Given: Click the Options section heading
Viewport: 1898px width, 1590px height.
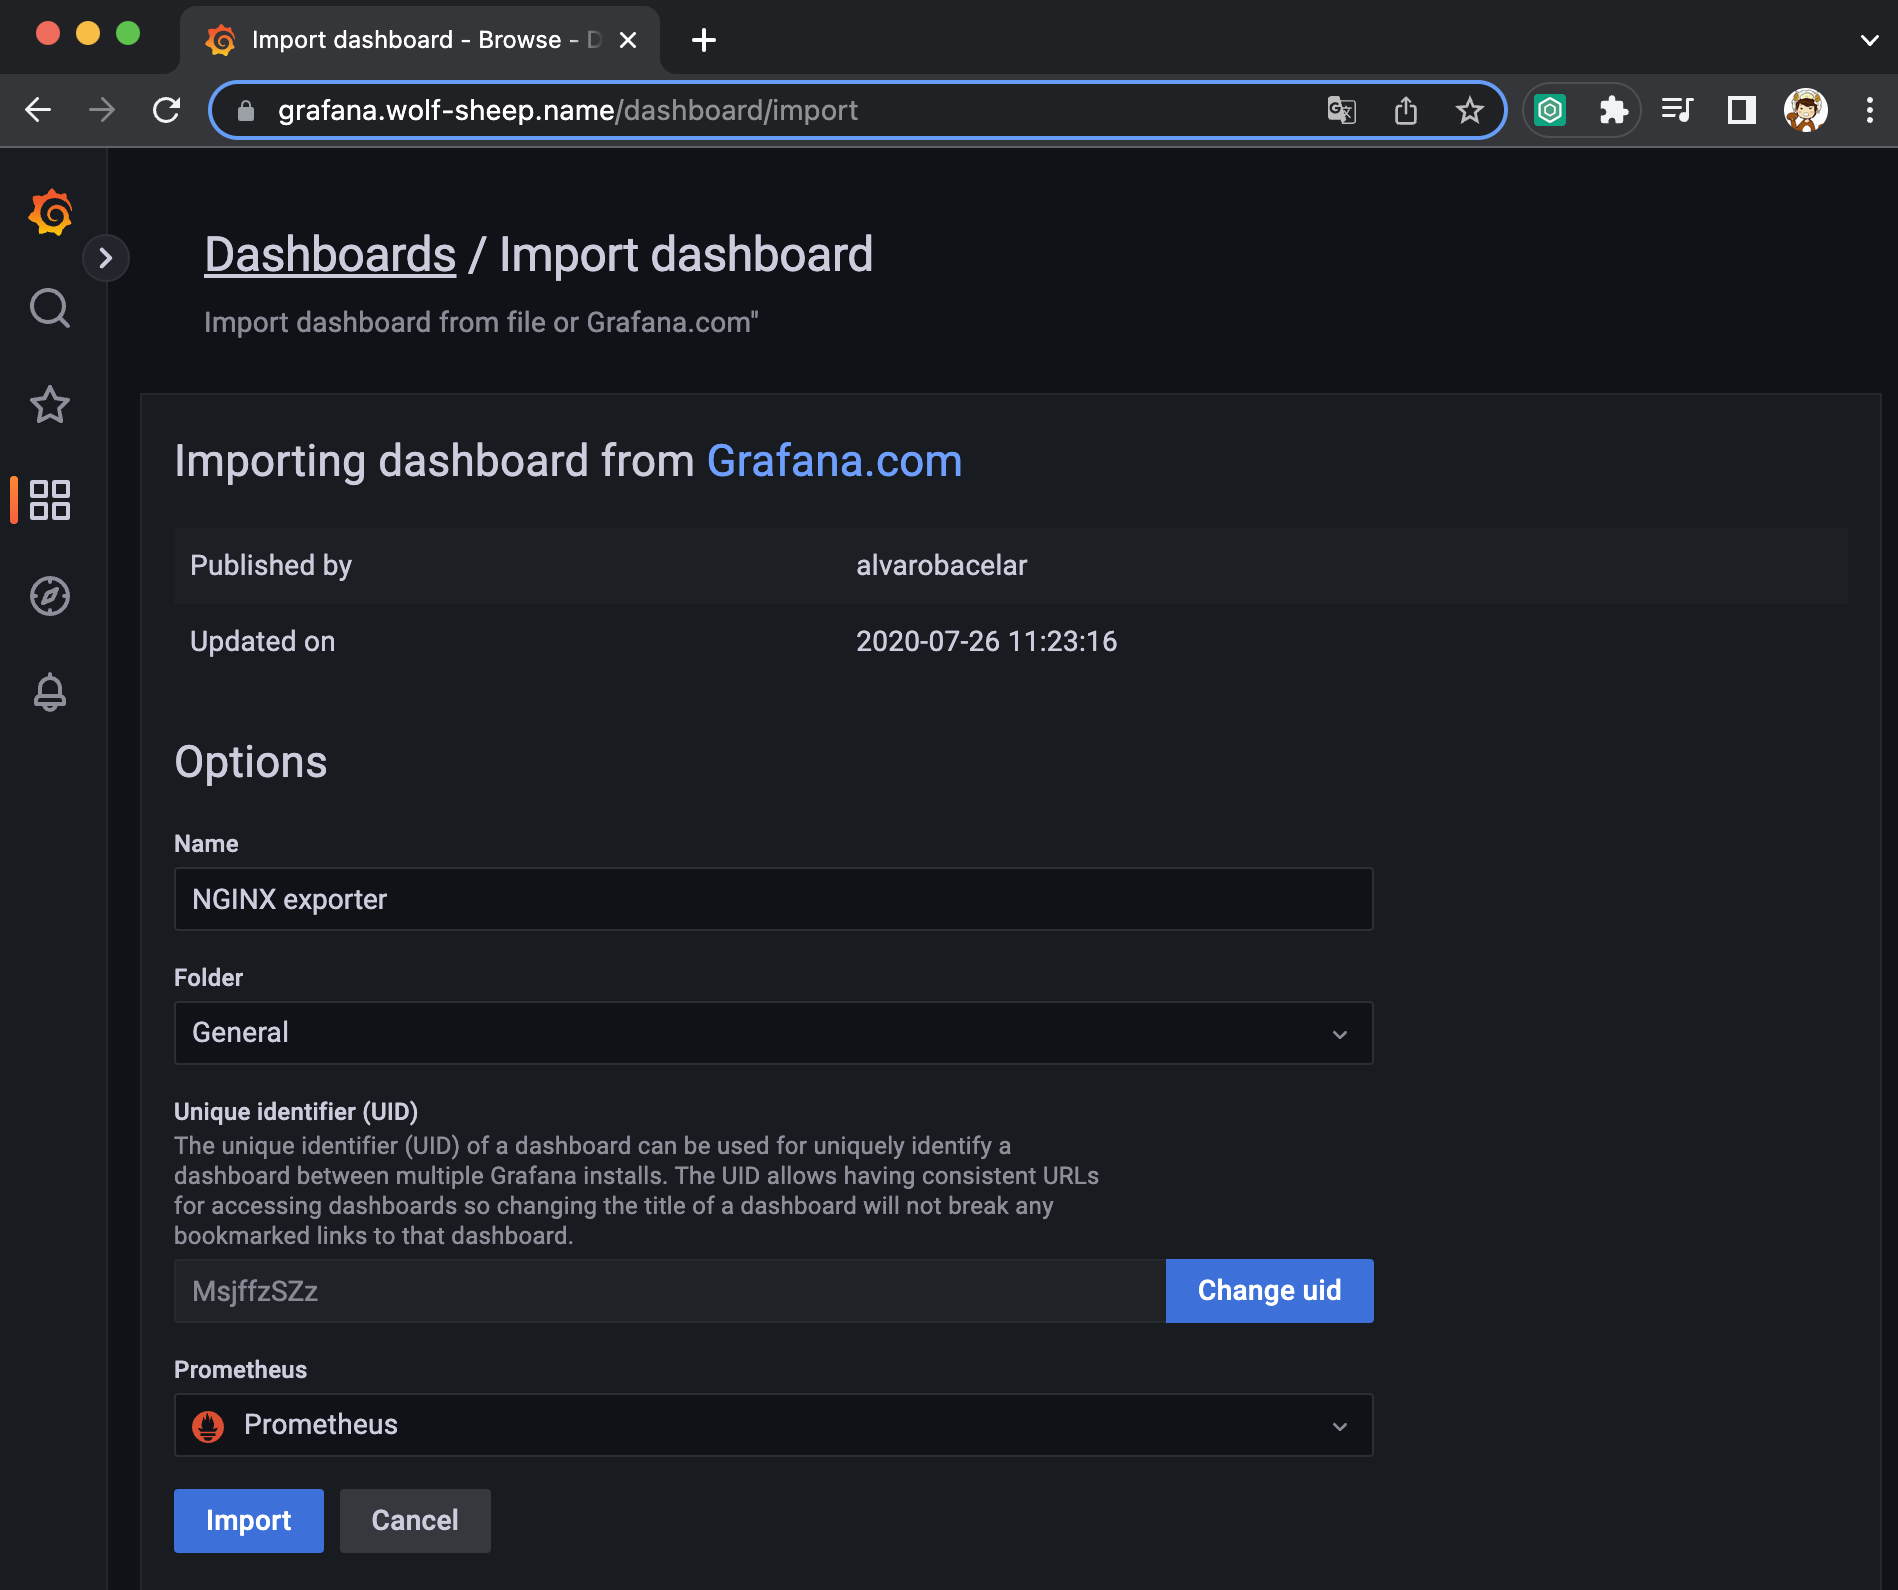Looking at the screenshot, I should [x=250, y=762].
